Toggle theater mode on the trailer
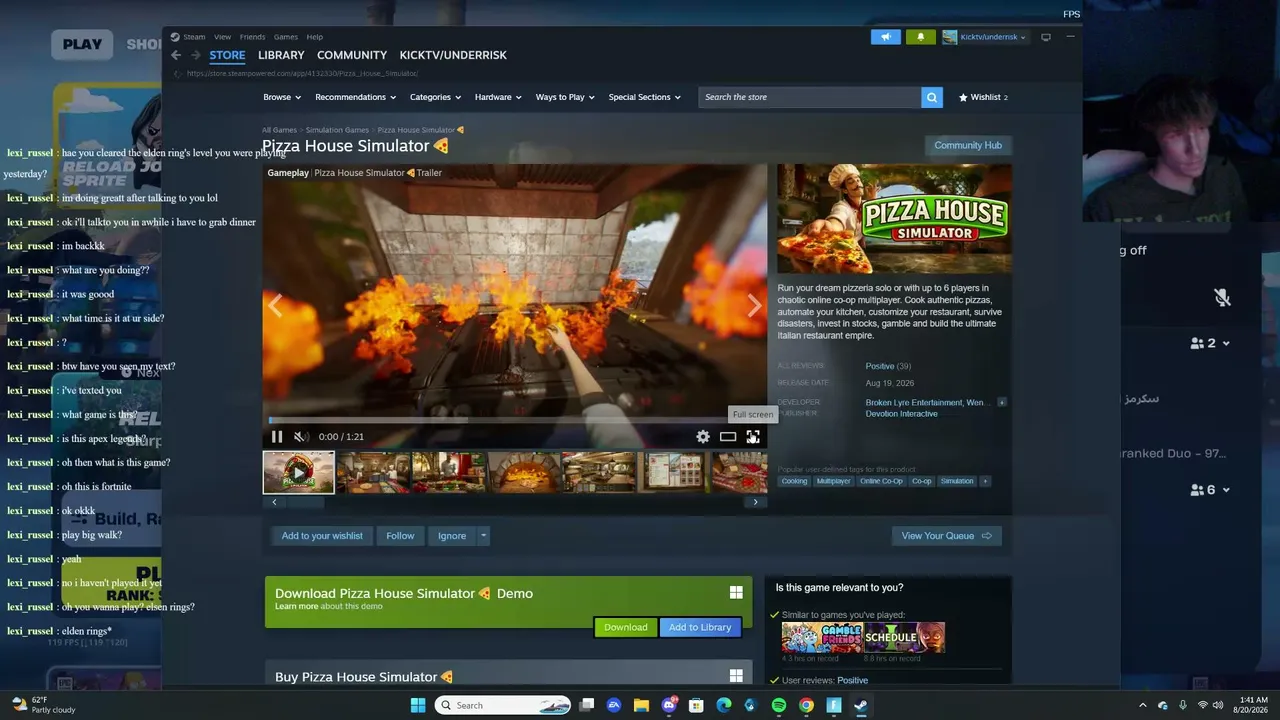 728,437
